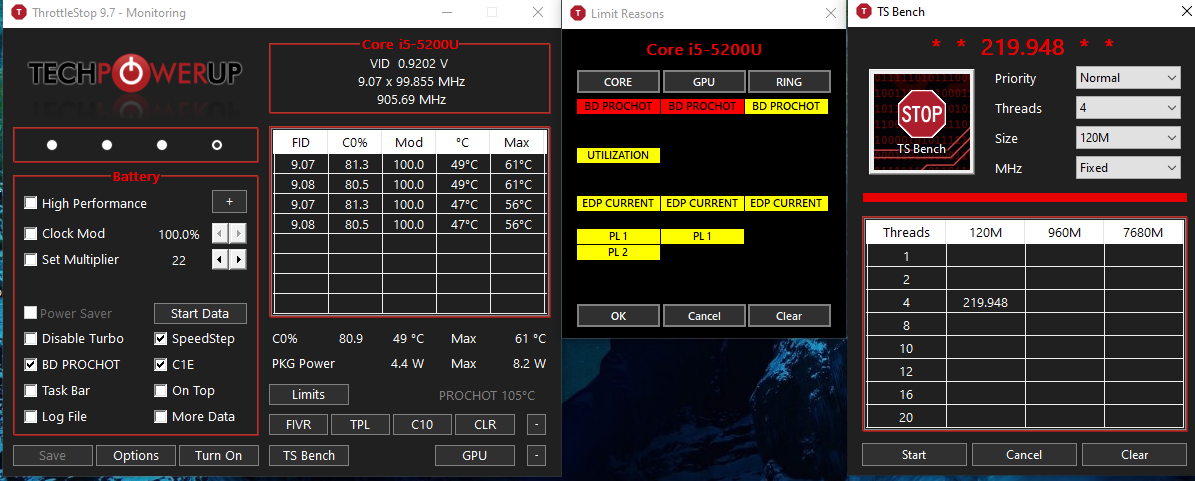This screenshot has height=481, width=1195.
Task: Decrease Clock Mod with left arrow
Action: pos(220,234)
